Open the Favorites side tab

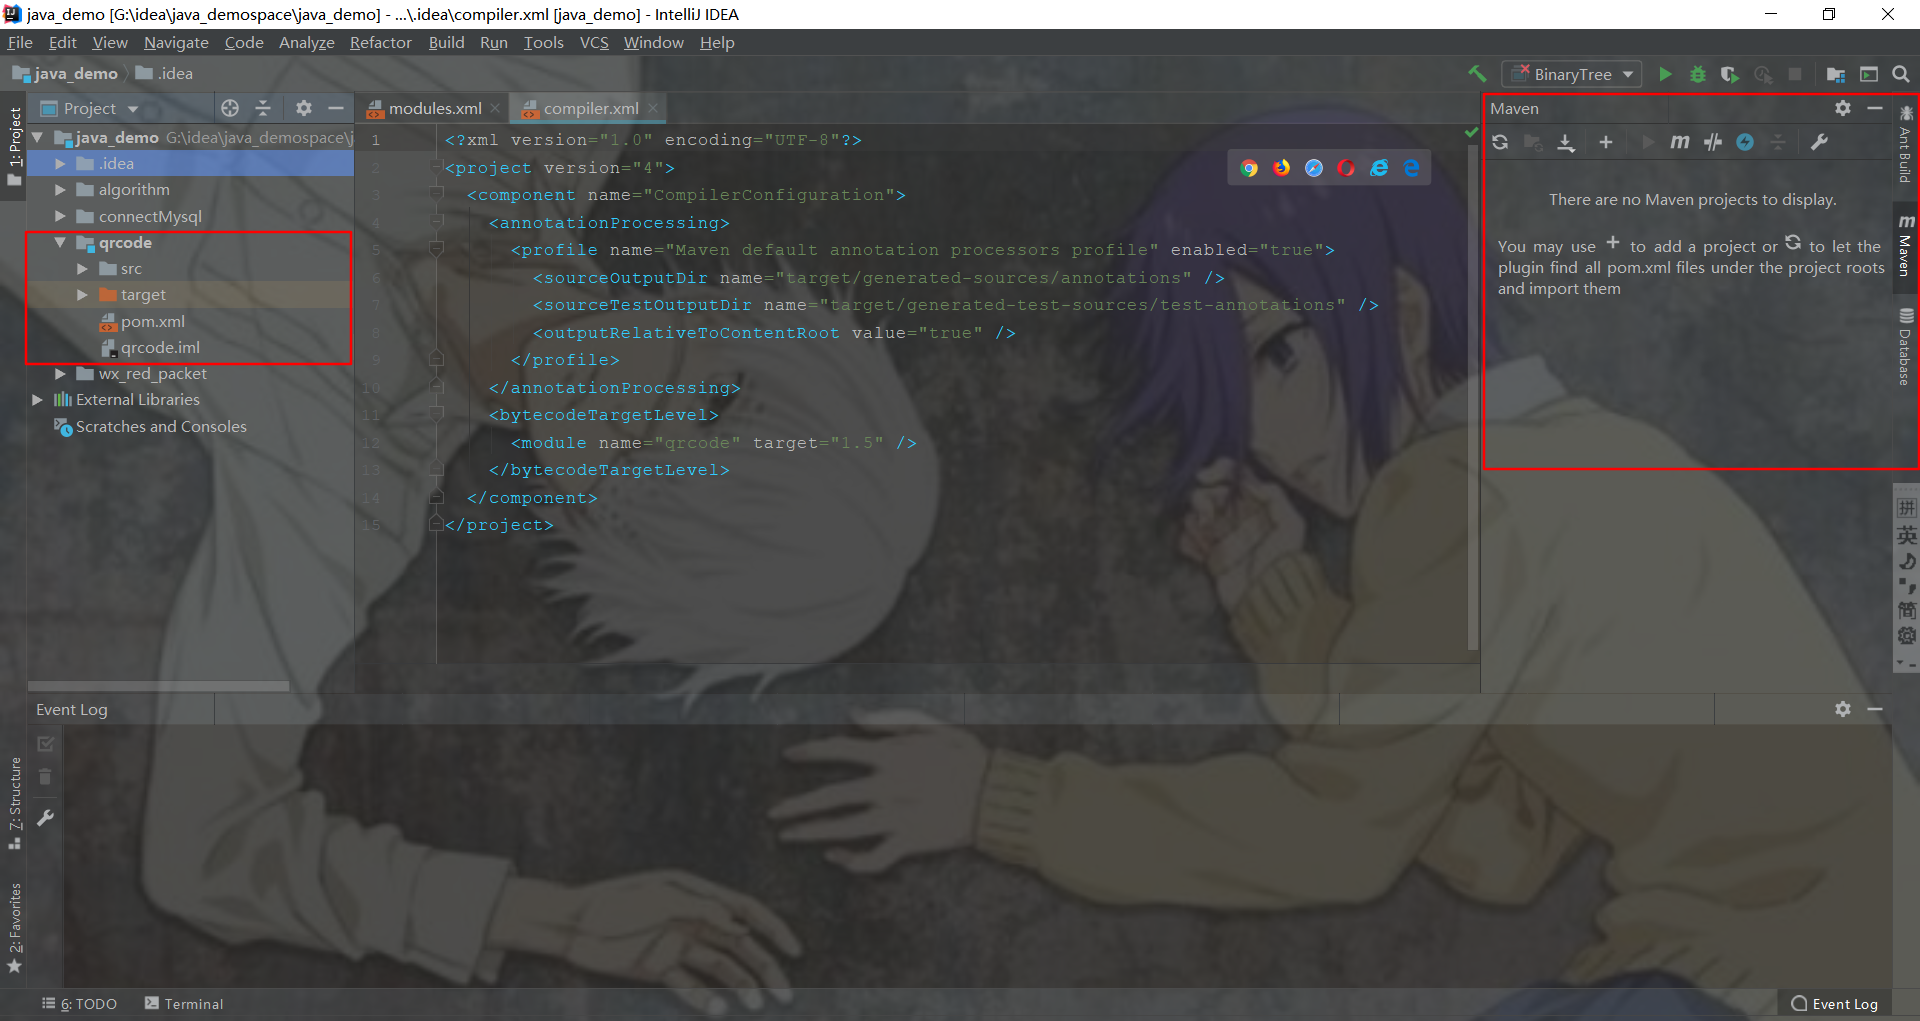pos(15,927)
